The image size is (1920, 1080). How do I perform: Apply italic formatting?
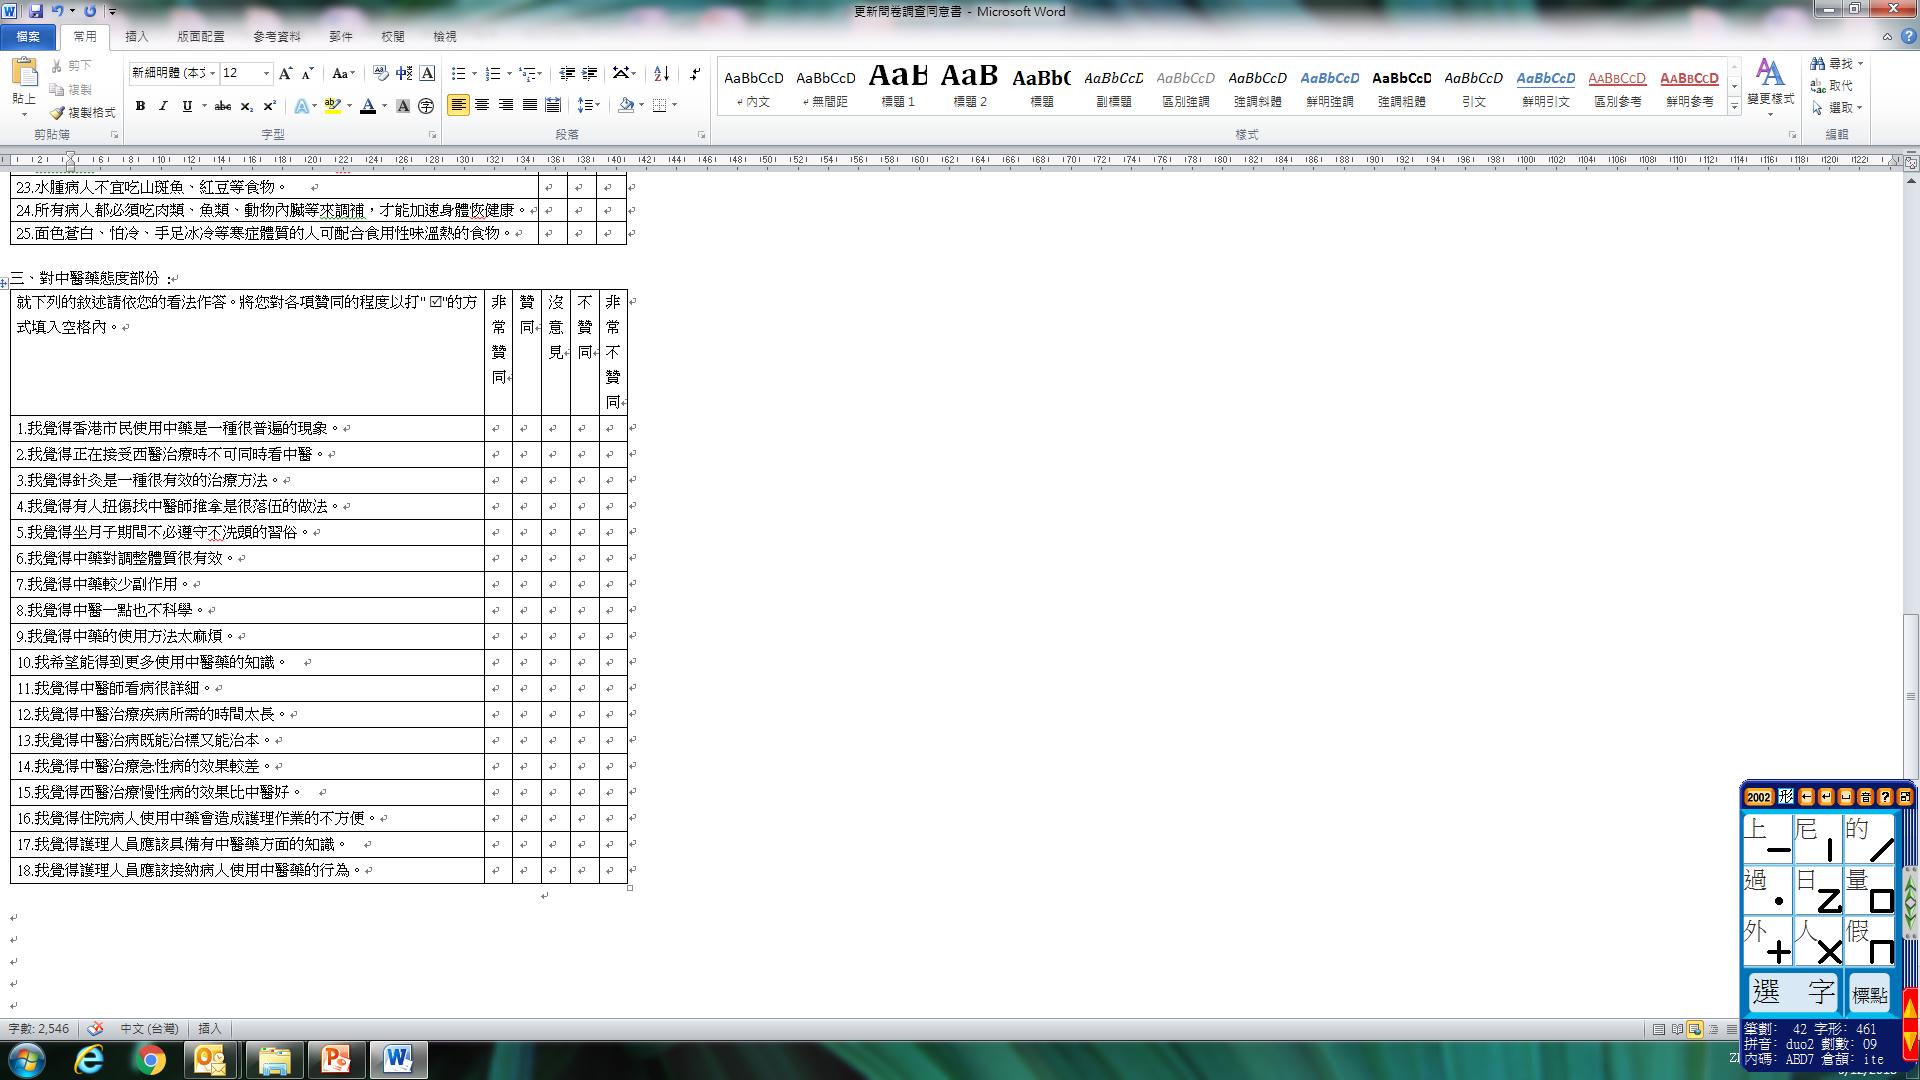pyautogui.click(x=163, y=106)
